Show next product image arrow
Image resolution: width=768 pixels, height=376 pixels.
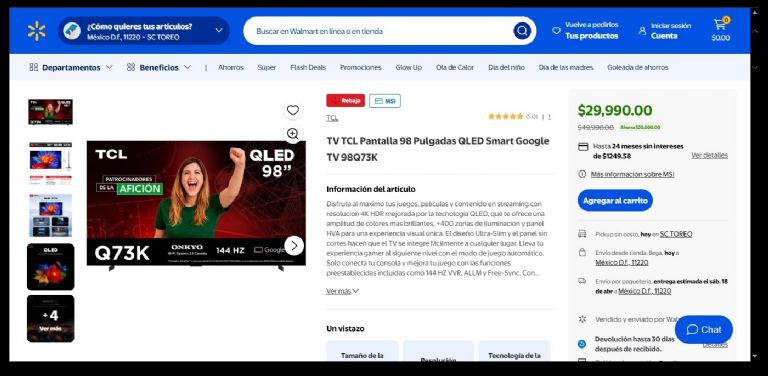(x=294, y=246)
